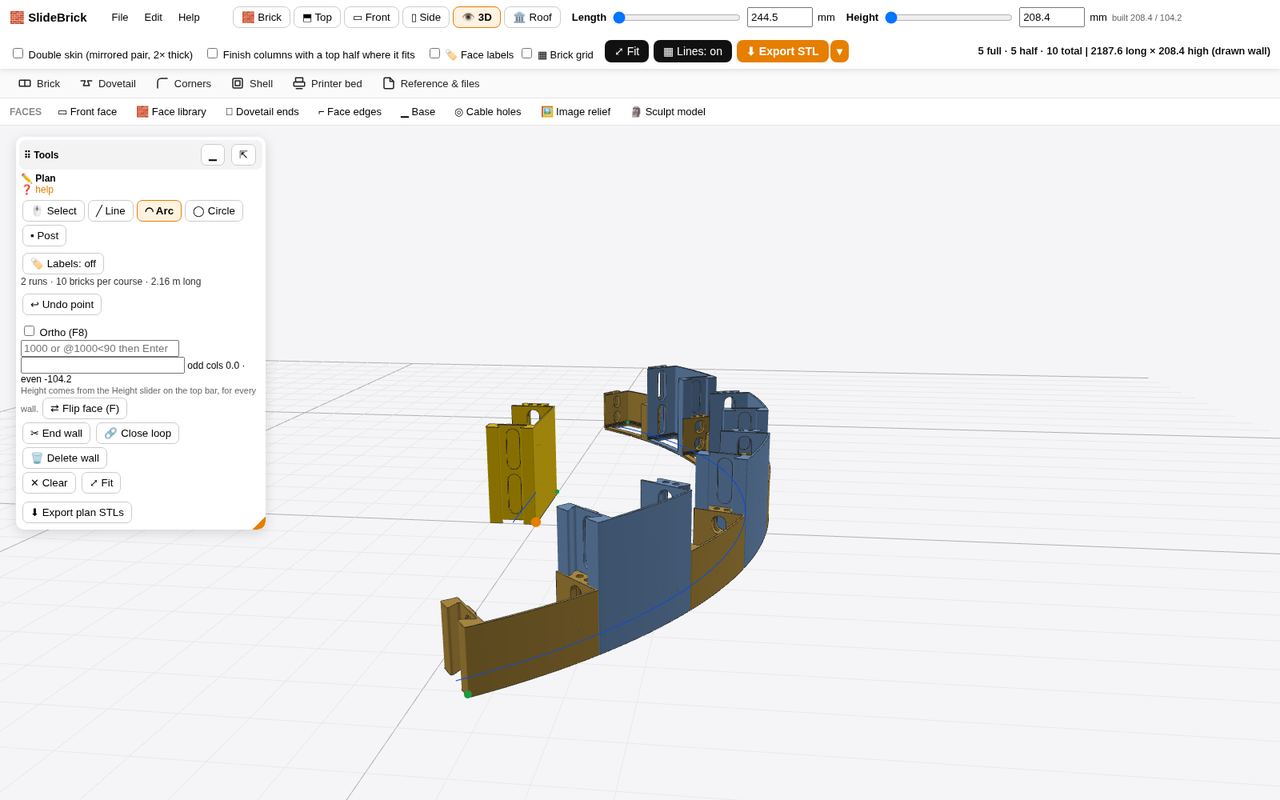Open the Reference & files tab

(x=431, y=84)
